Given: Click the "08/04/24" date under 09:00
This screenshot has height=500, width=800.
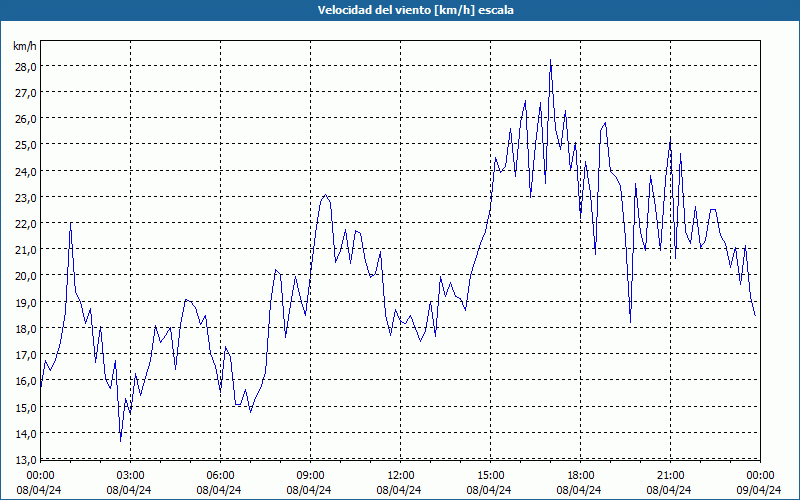Looking at the screenshot, I should pyautogui.click(x=309, y=490).
